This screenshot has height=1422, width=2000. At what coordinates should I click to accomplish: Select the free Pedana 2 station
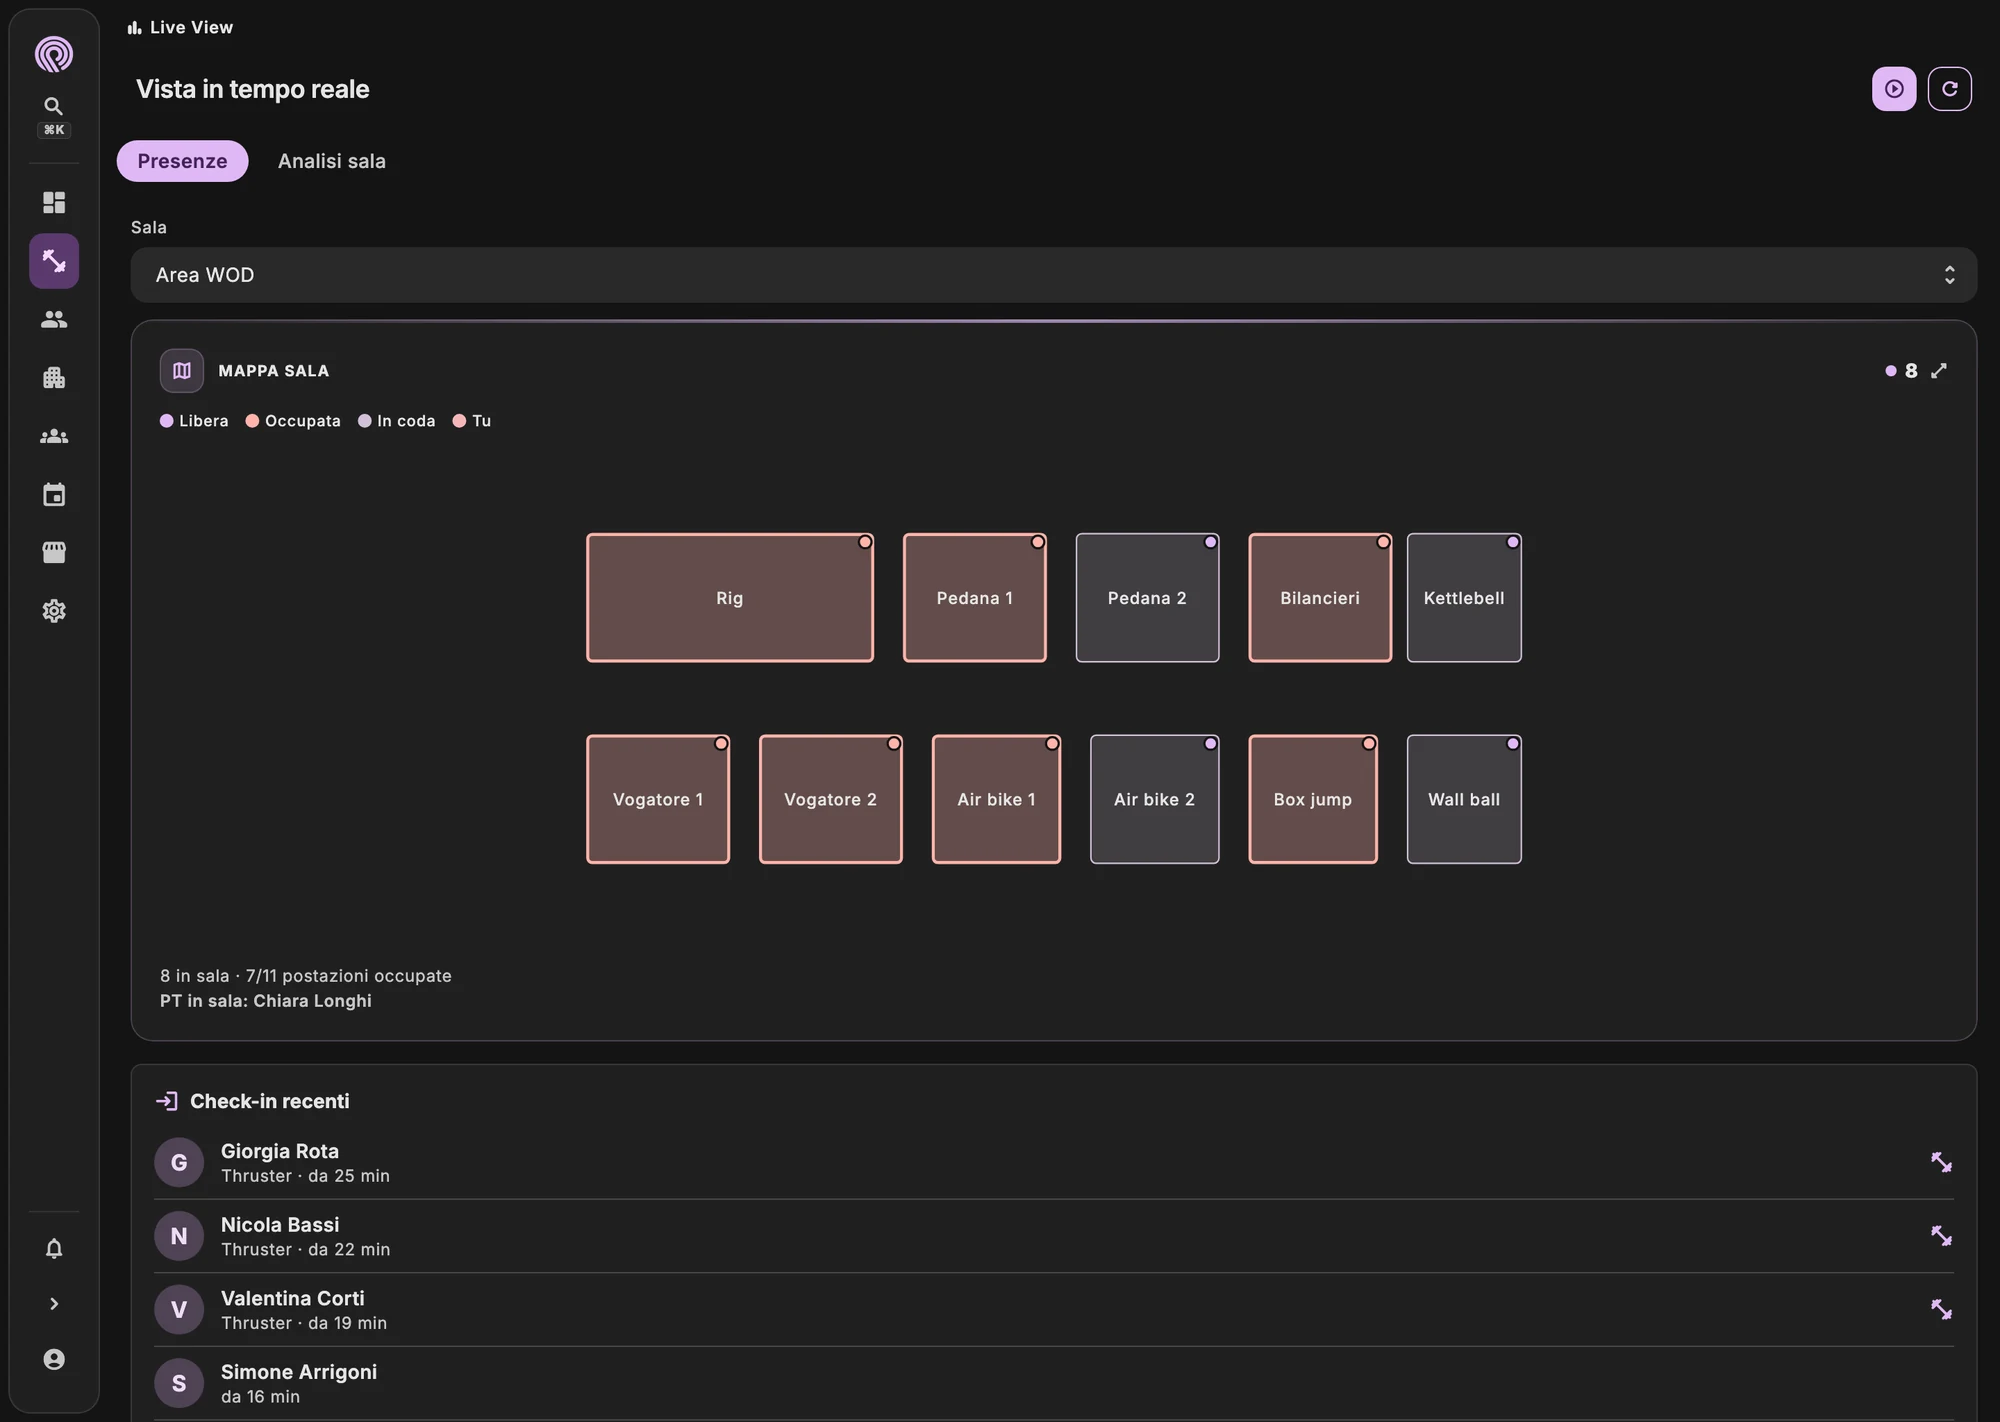point(1147,598)
